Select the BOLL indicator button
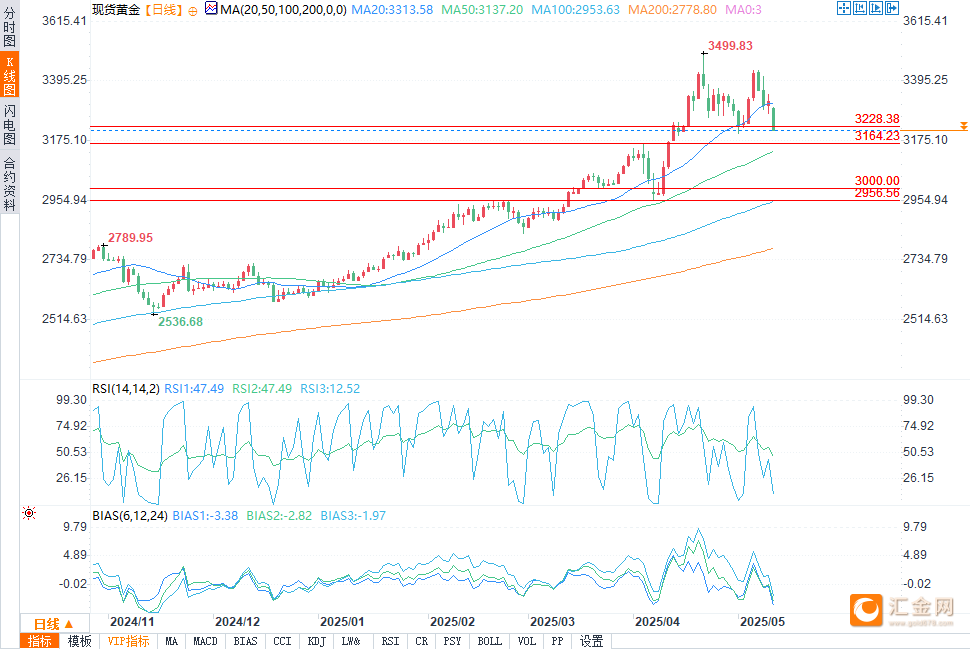This screenshot has width=970, height=649. click(x=489, y=641)
